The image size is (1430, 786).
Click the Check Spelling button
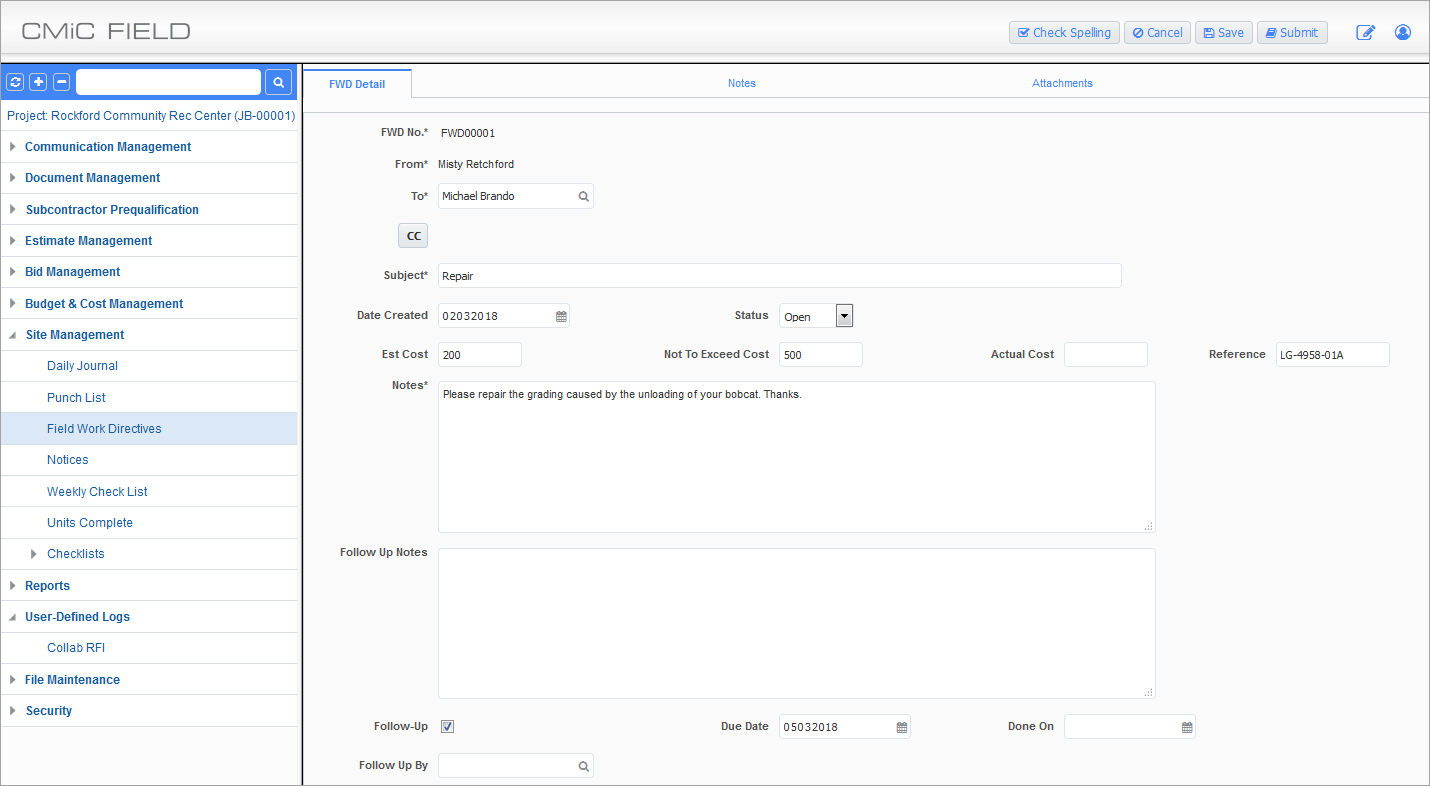click(x=1064, y=33)
